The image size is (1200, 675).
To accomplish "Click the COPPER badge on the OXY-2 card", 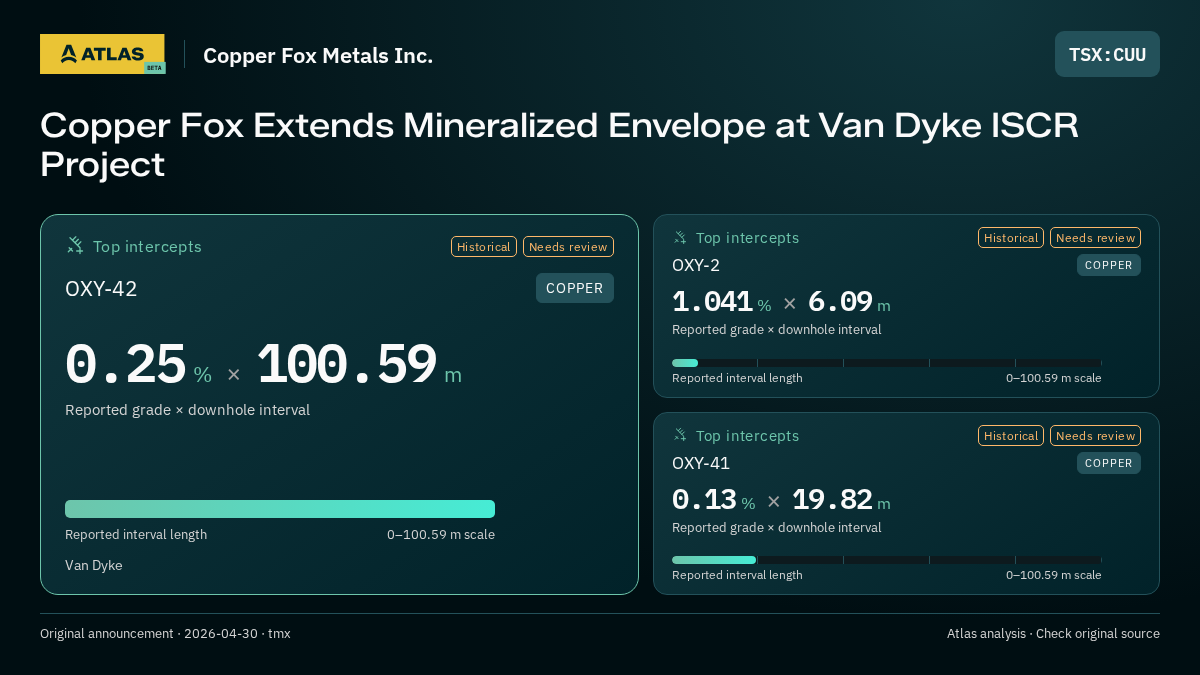I will (x=1109, y=265).
